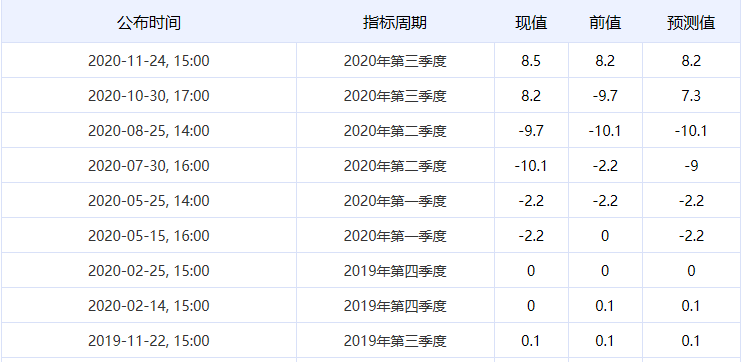This screenshot has width=745, height=362.
Task: Click the 现值 -10.1 in the 2020-07-30 row
Action: [531, 166]
